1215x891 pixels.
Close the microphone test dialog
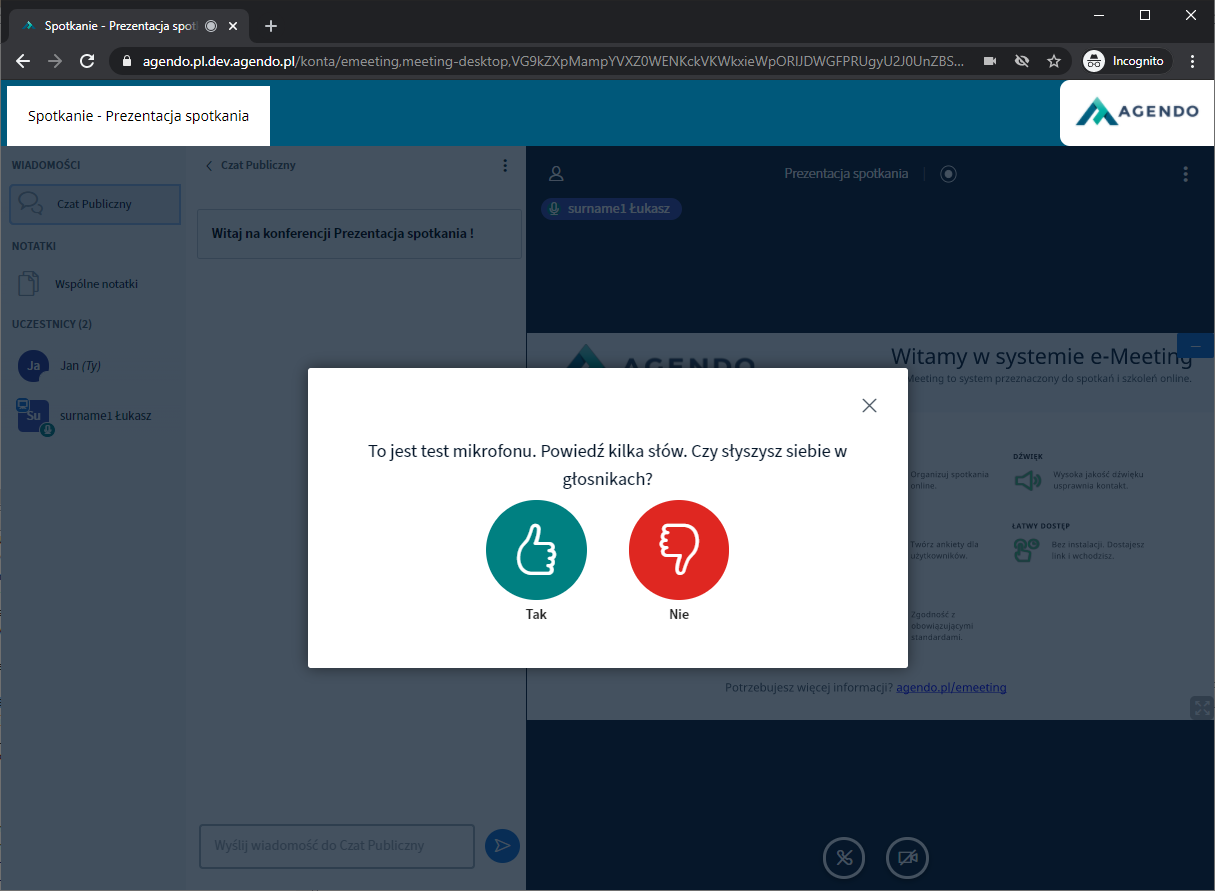click(x=869, y=405)
